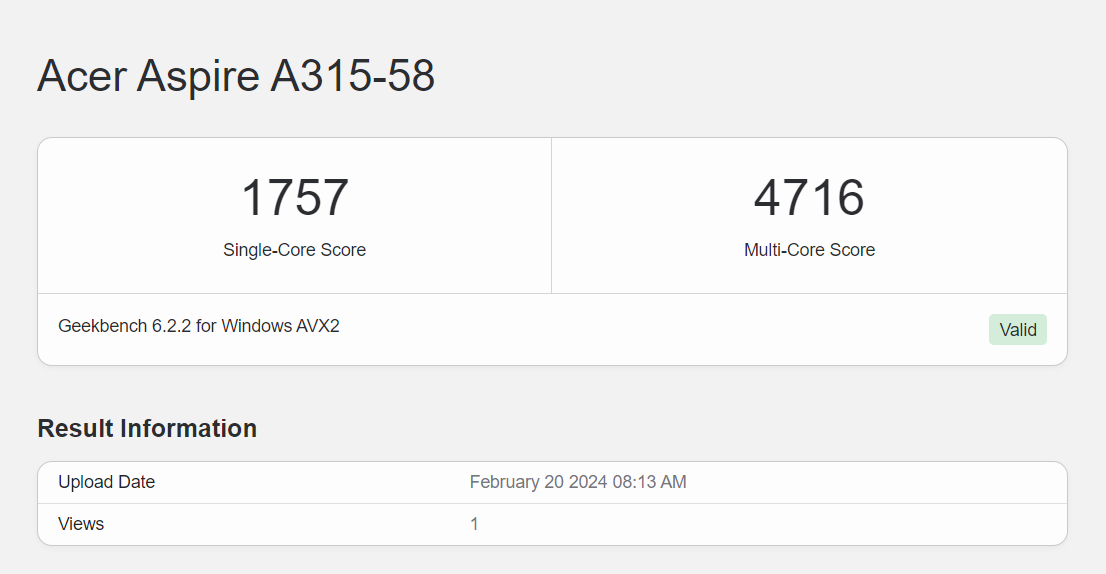Click the word Acer in the heading
The height and width of the screenshot is (574, 1106).
82,75
